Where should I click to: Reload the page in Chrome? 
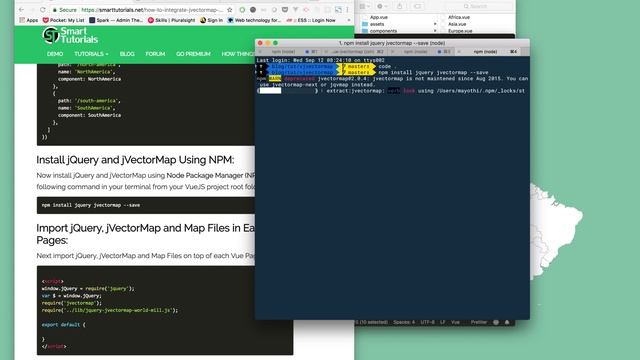coord(43,9)
